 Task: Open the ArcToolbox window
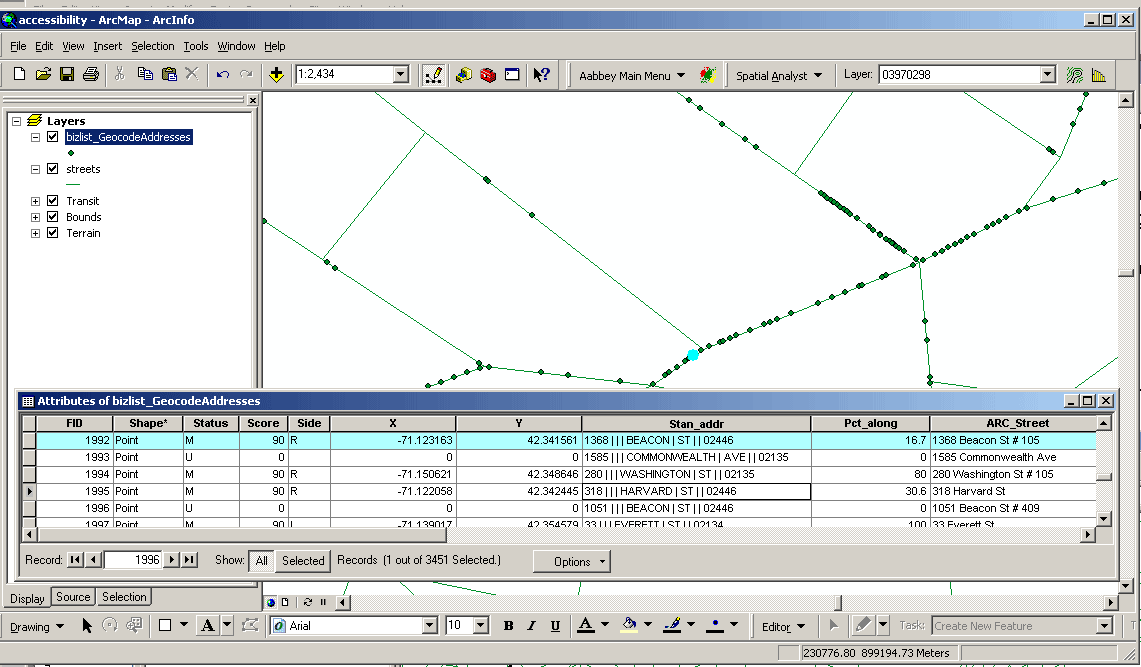pos(488,74)
